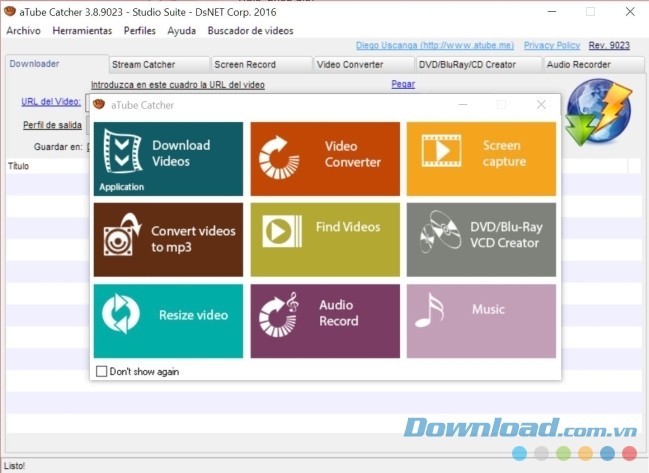Viewport: 649px width, 473px height.
Task: Open the Privacy Policy link
Action: click(551, 45)
